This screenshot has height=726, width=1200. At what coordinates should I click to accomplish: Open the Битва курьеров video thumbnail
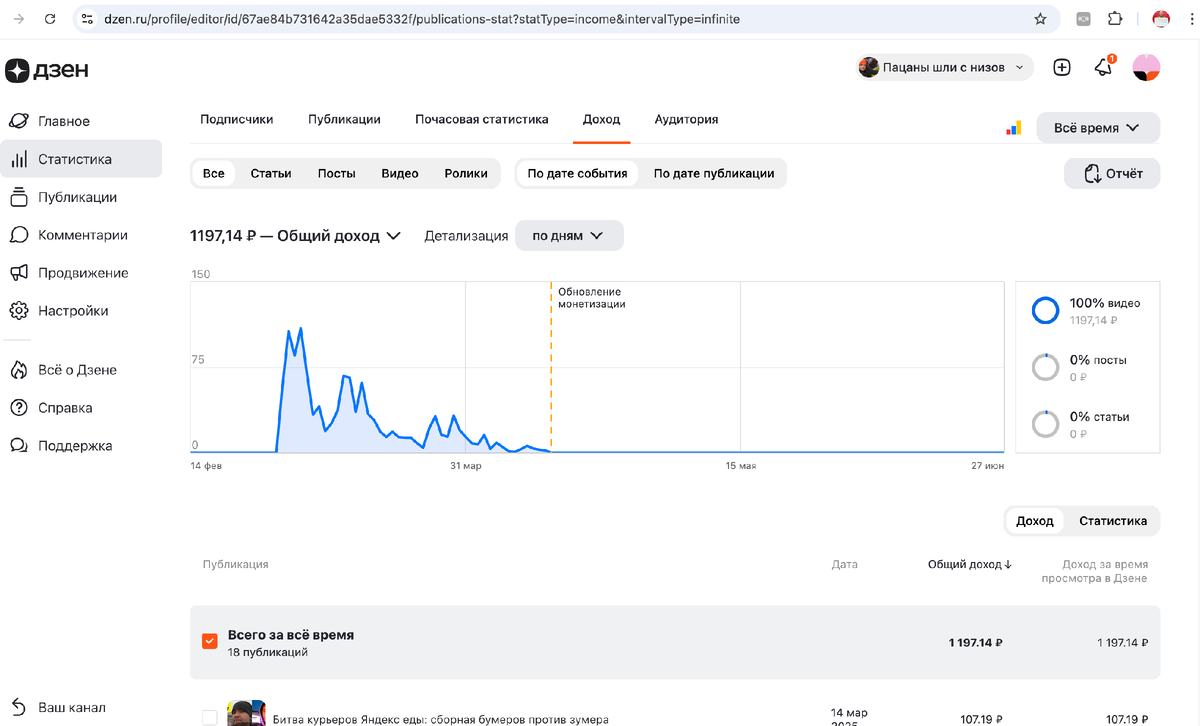246,713
